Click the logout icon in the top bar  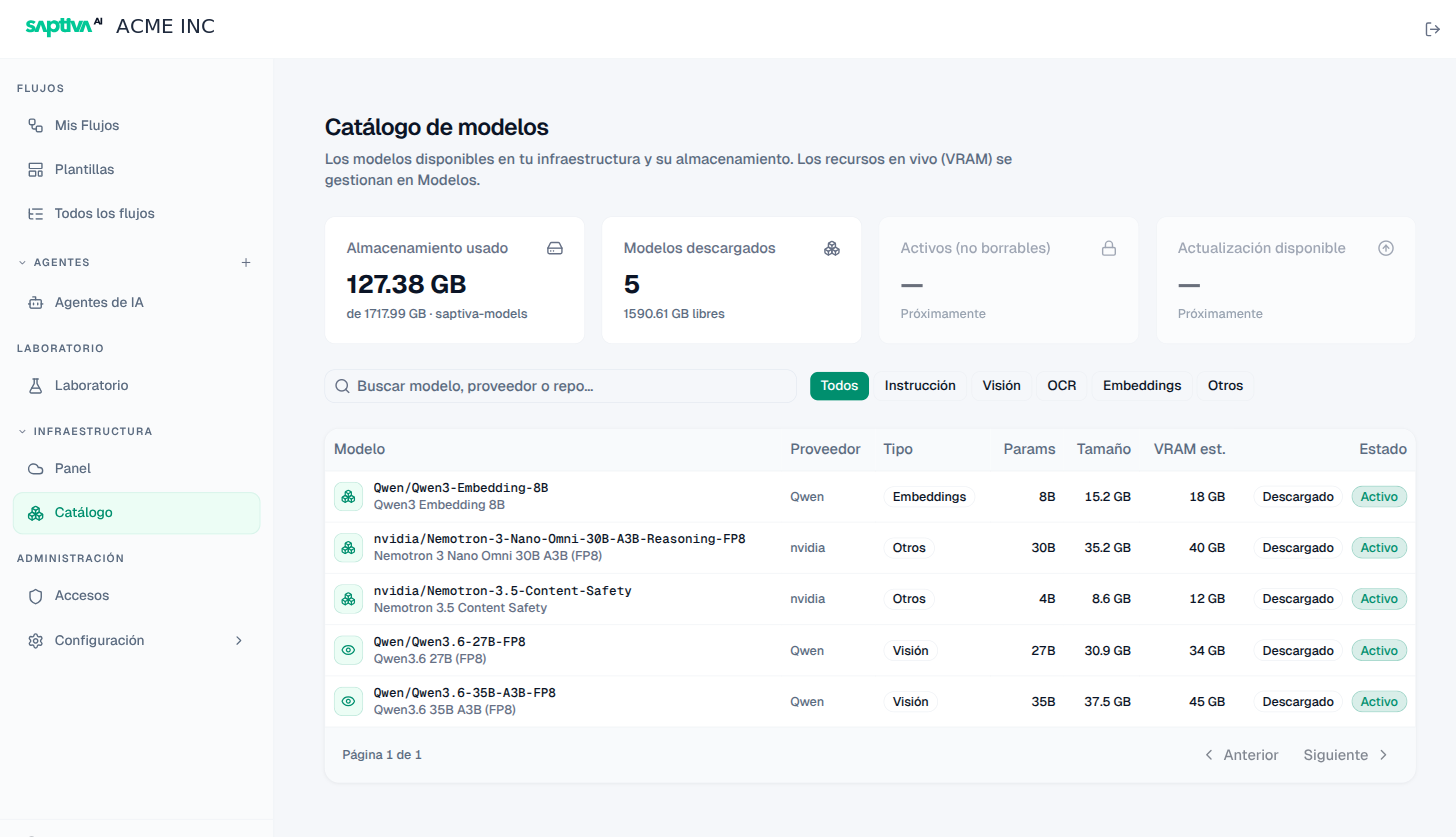(x=1432, y=29)
